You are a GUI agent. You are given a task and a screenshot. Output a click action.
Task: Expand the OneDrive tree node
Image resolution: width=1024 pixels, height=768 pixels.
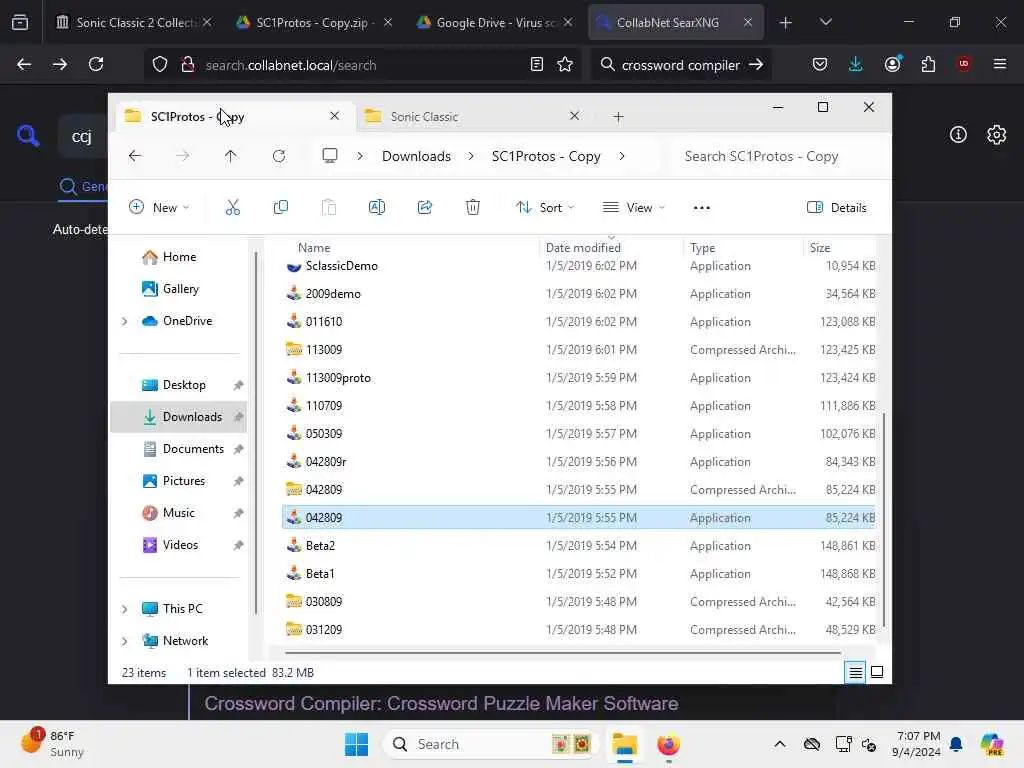[x=125, y=321]
